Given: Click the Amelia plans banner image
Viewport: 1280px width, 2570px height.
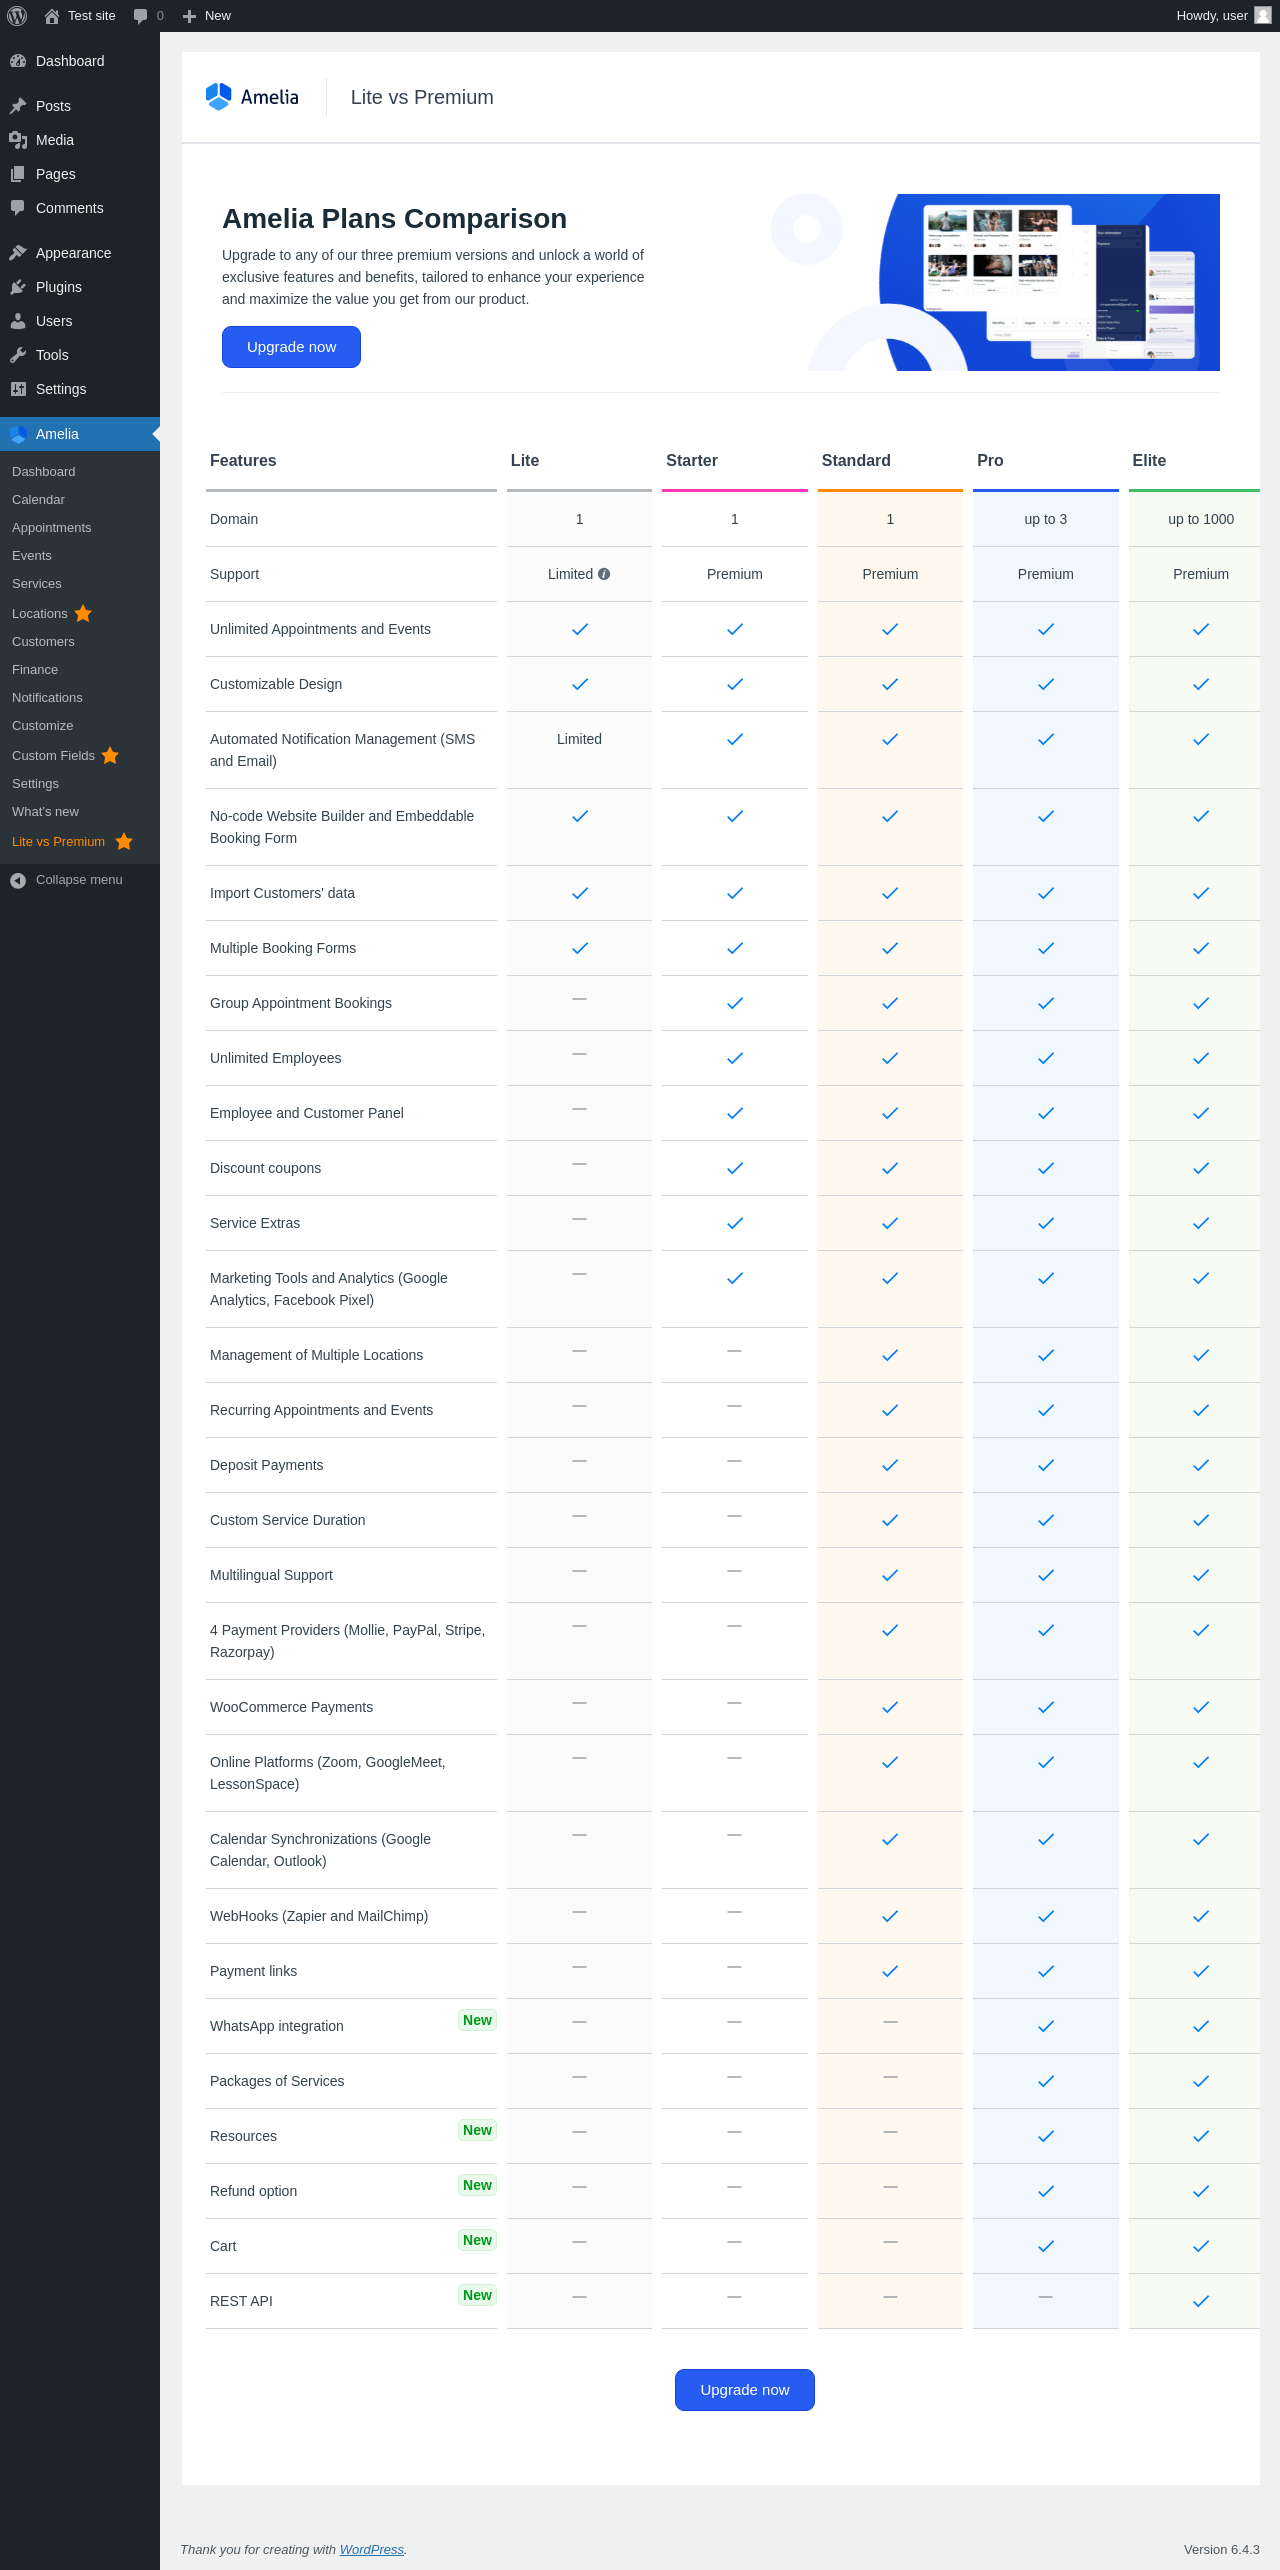Looking at the screenshot, I should click(1014, 282).
